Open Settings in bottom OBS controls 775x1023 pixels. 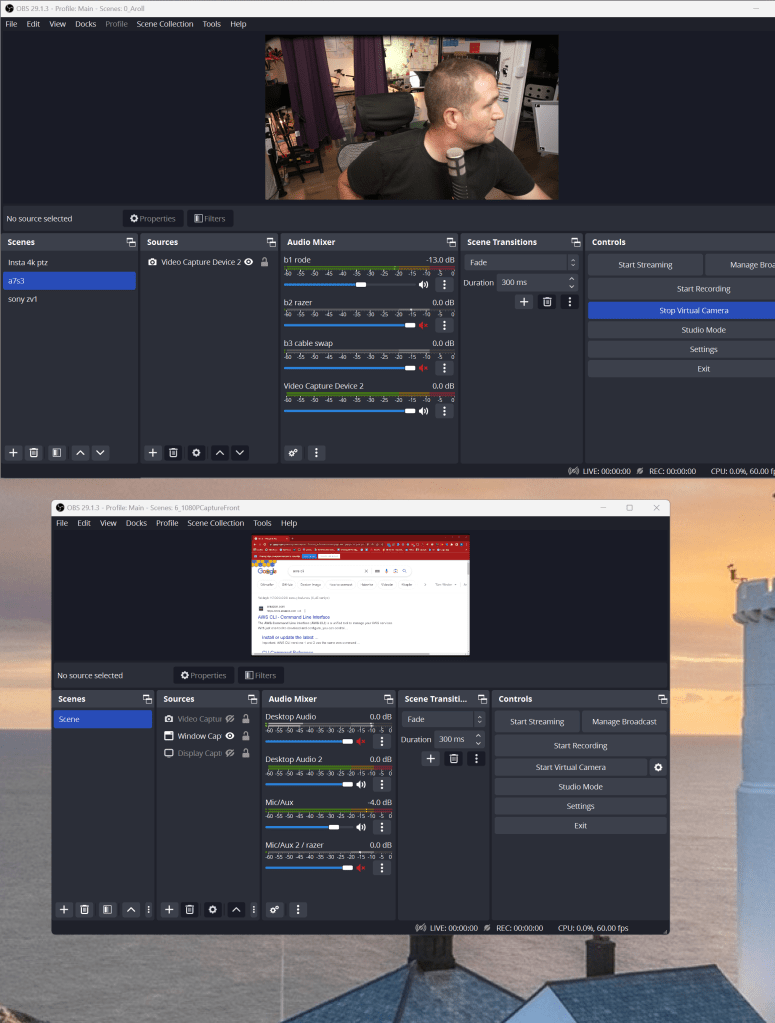(x=581, y=806)
